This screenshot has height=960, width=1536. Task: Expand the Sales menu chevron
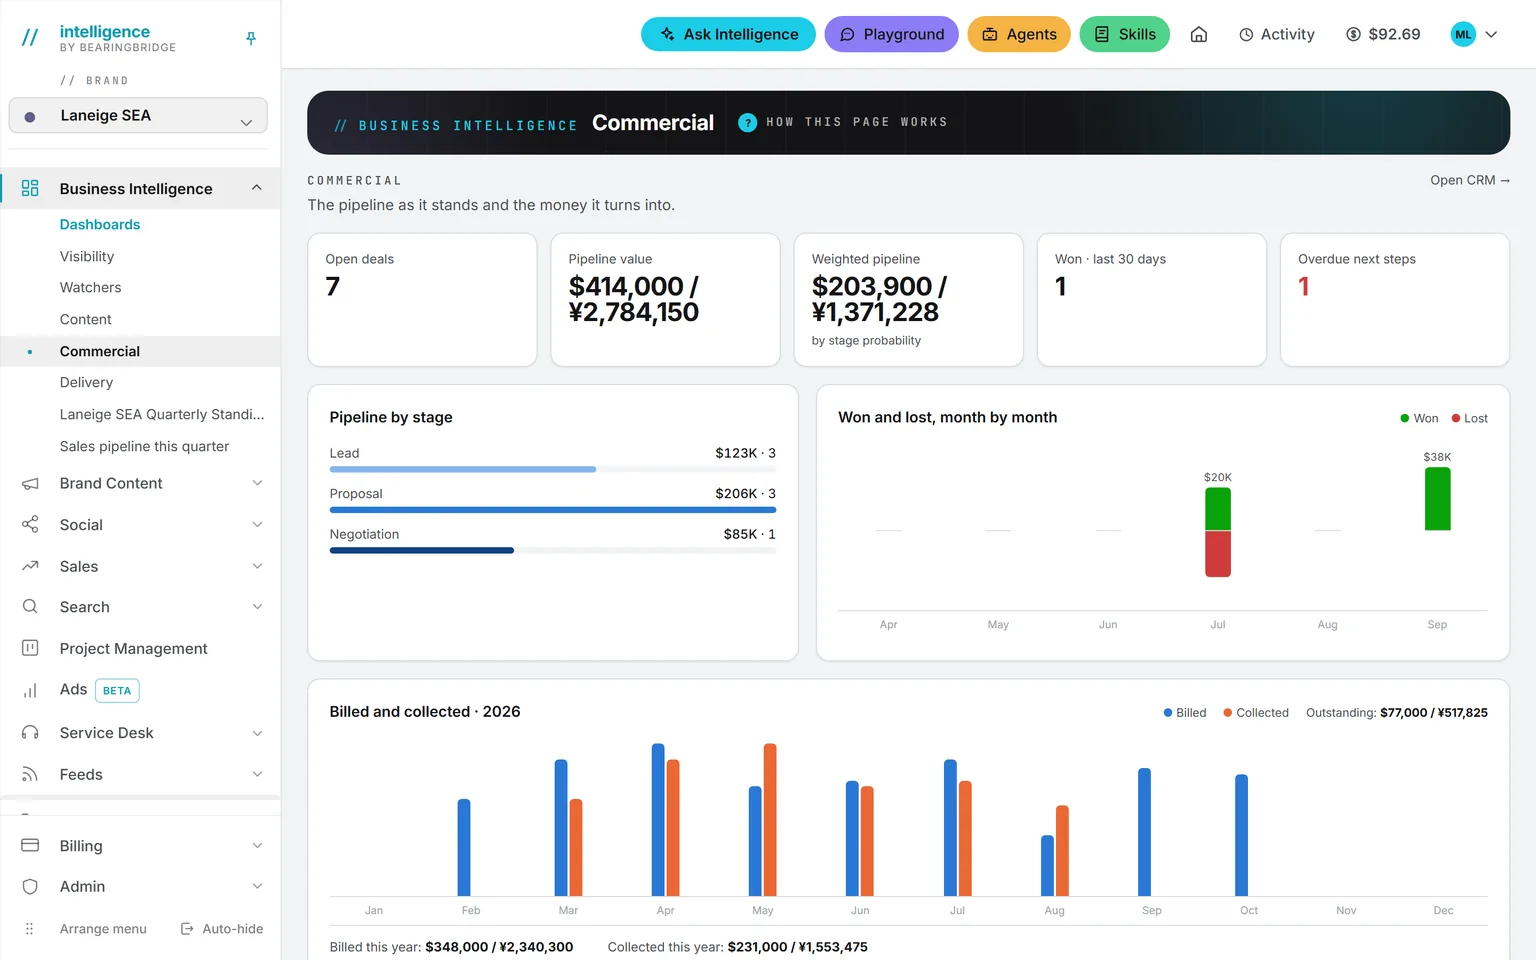coord(257,566)
